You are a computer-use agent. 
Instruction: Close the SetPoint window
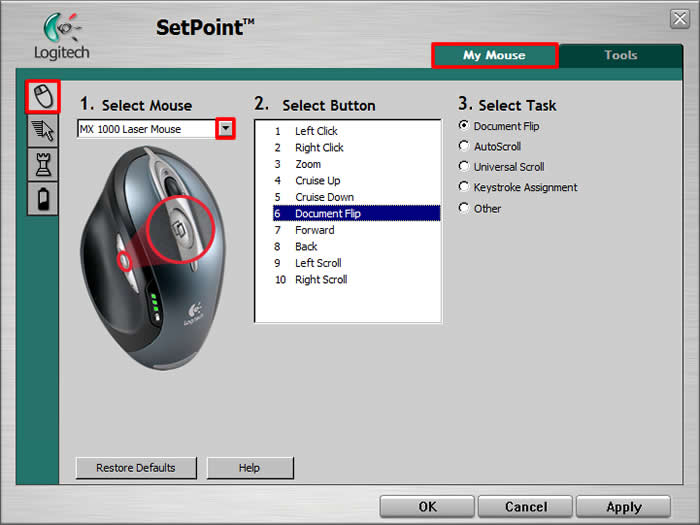coord(679,19)
